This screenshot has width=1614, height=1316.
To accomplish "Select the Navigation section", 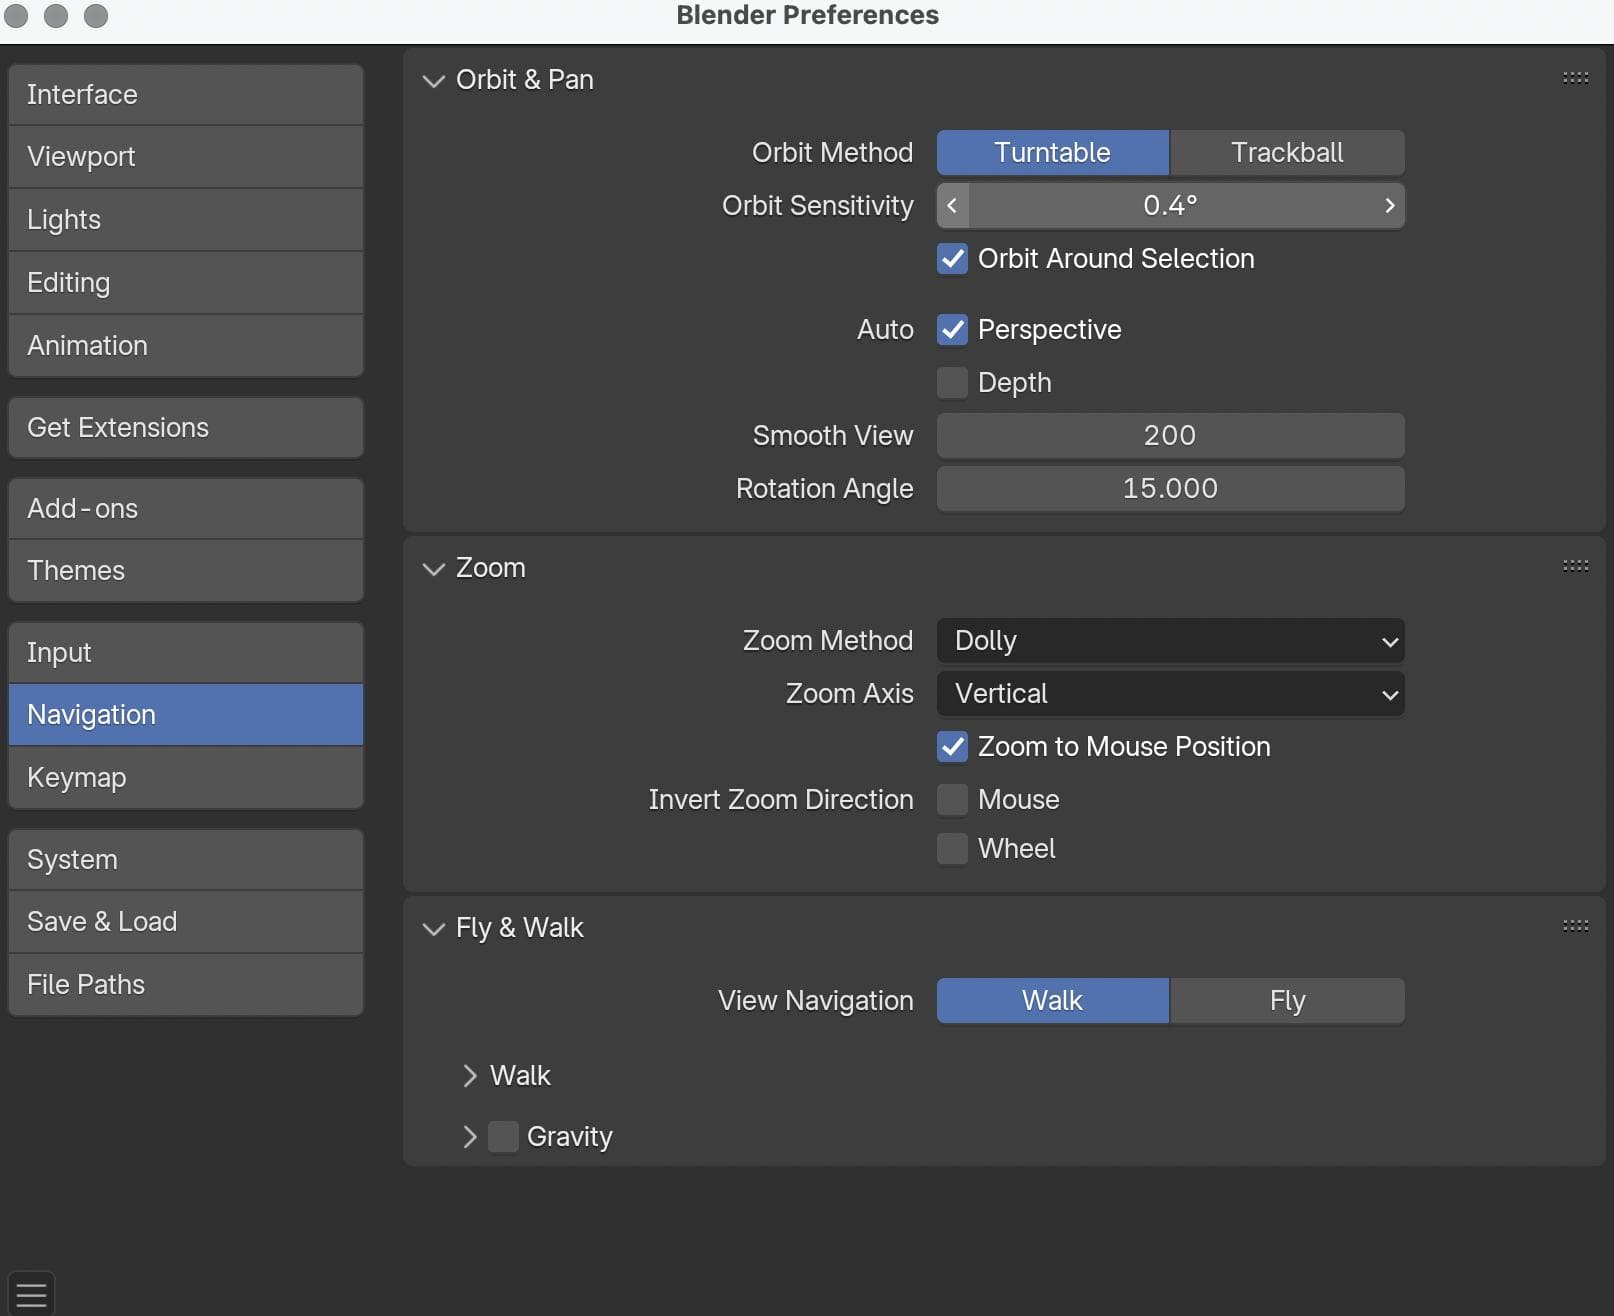I will pyautogui.click(x=186, y=715).
